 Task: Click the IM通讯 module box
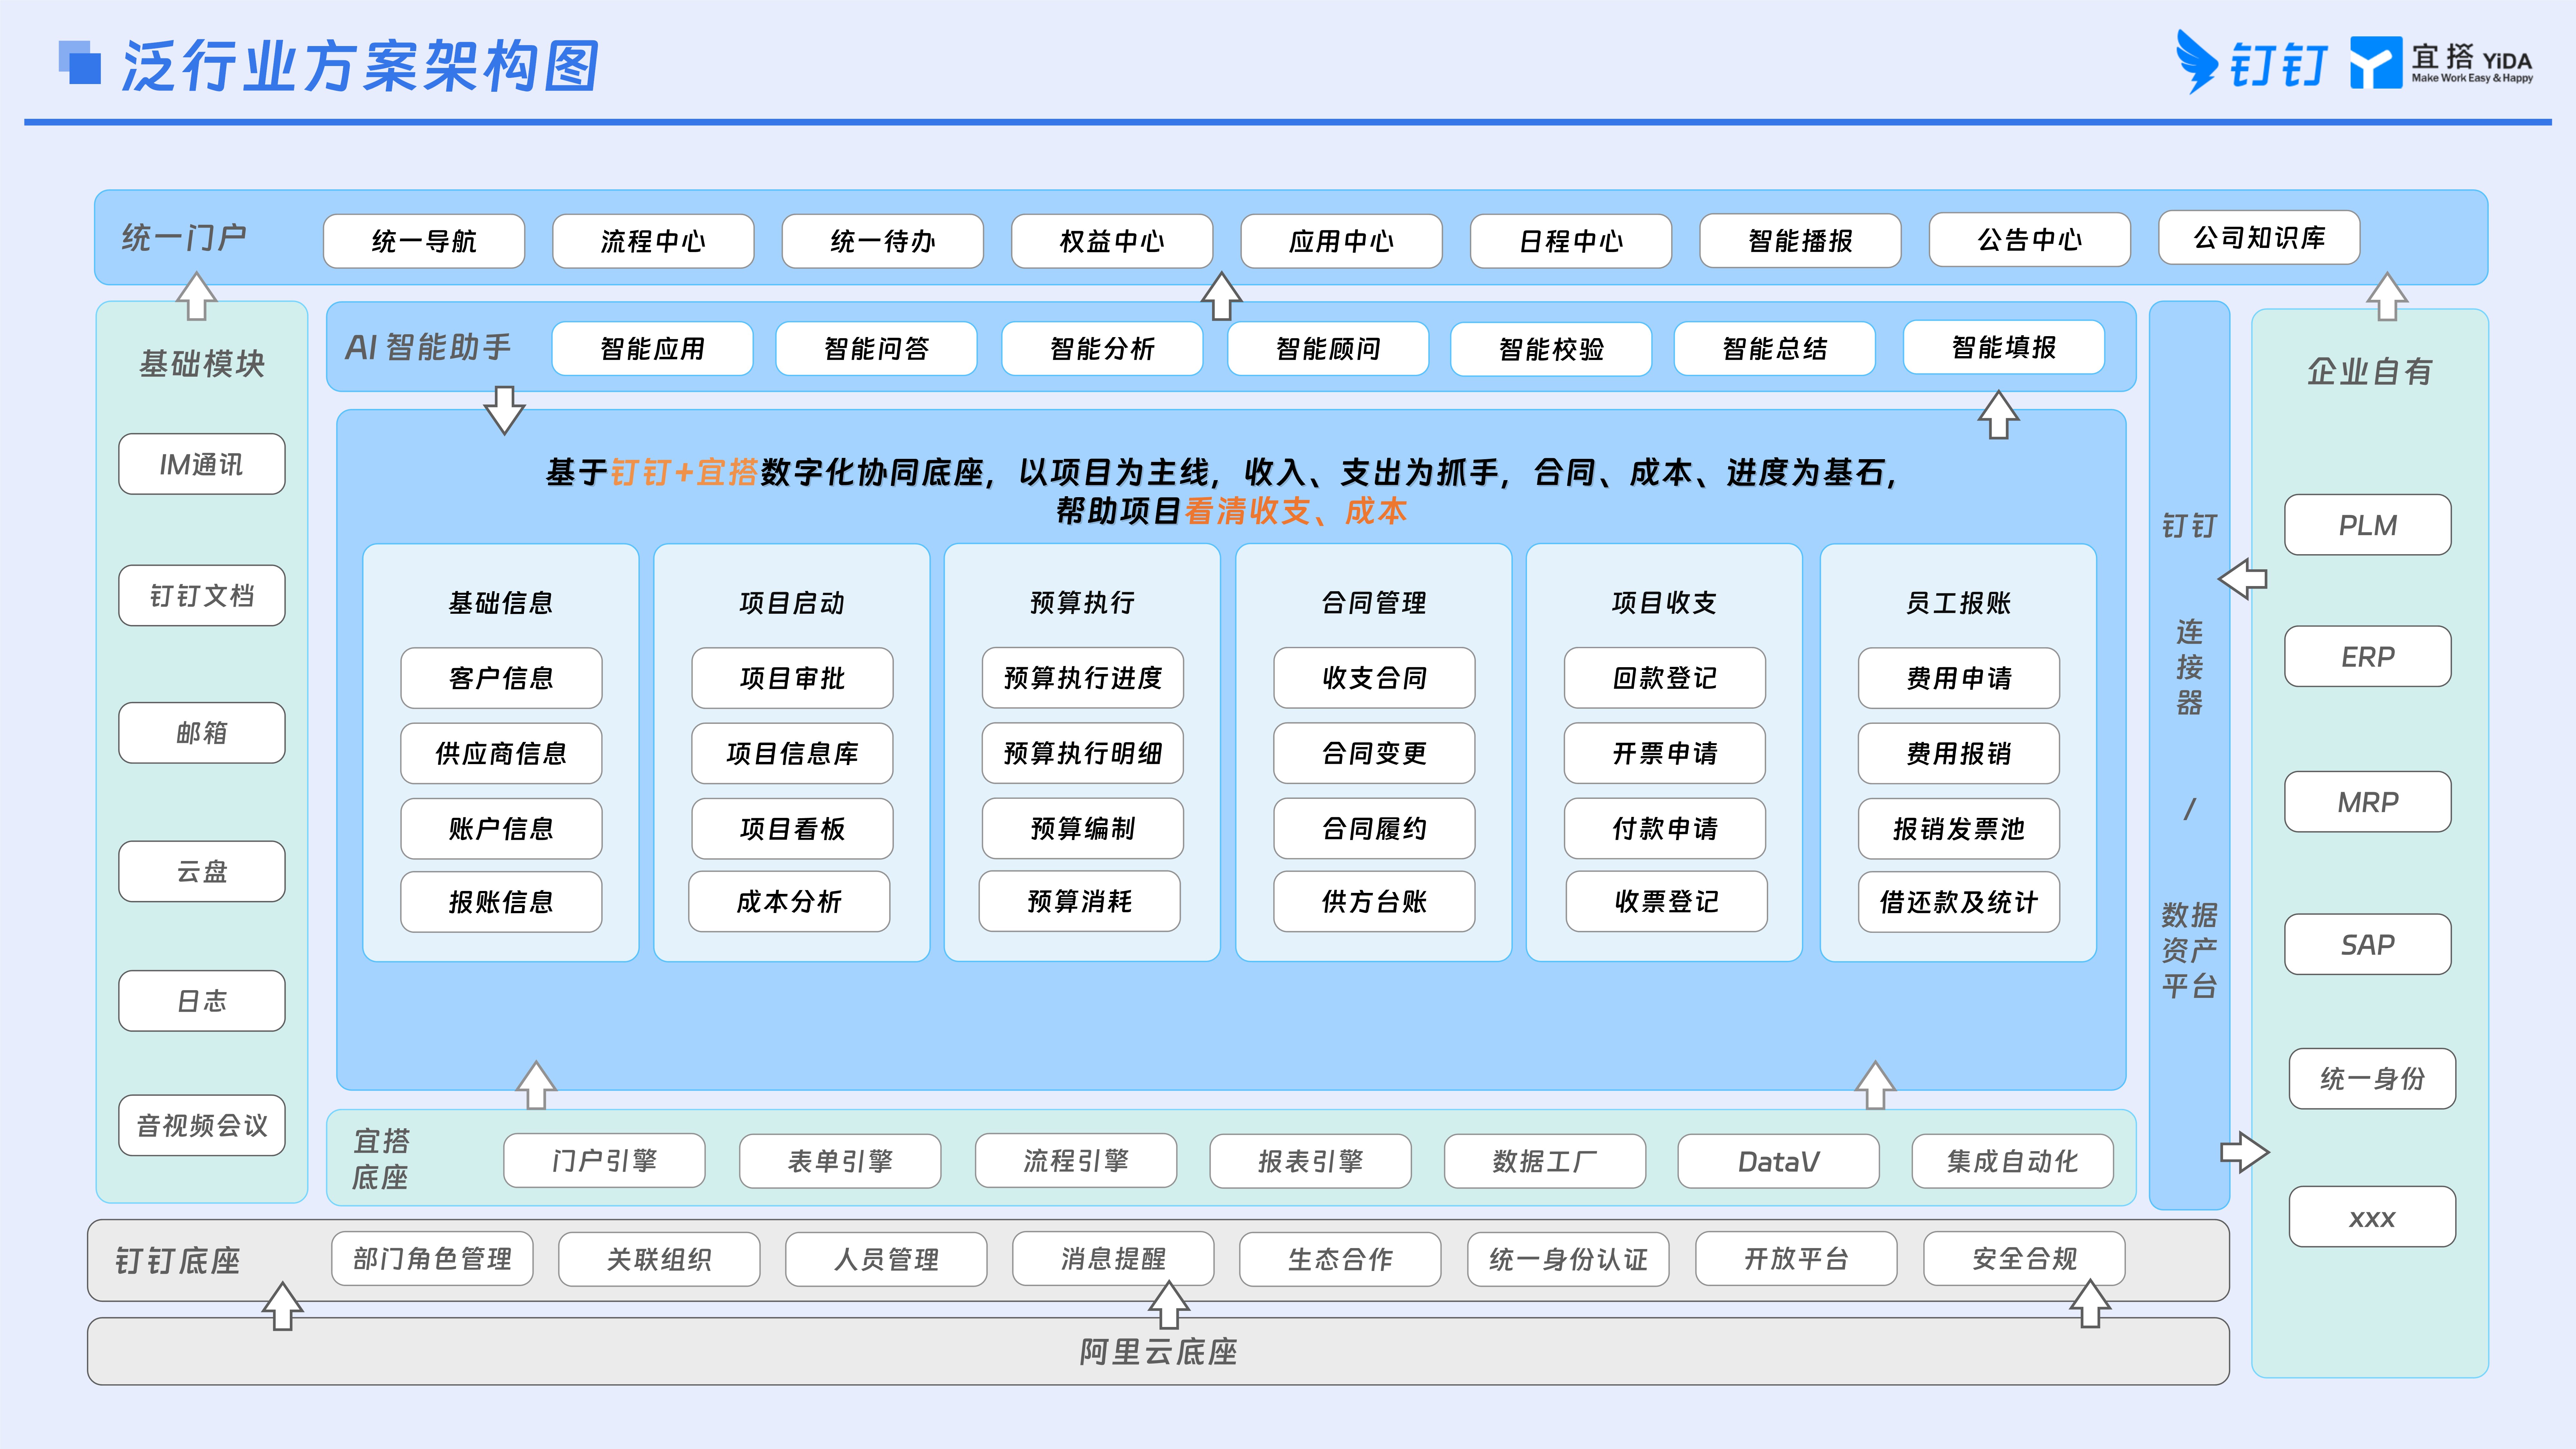pos(202,464)
